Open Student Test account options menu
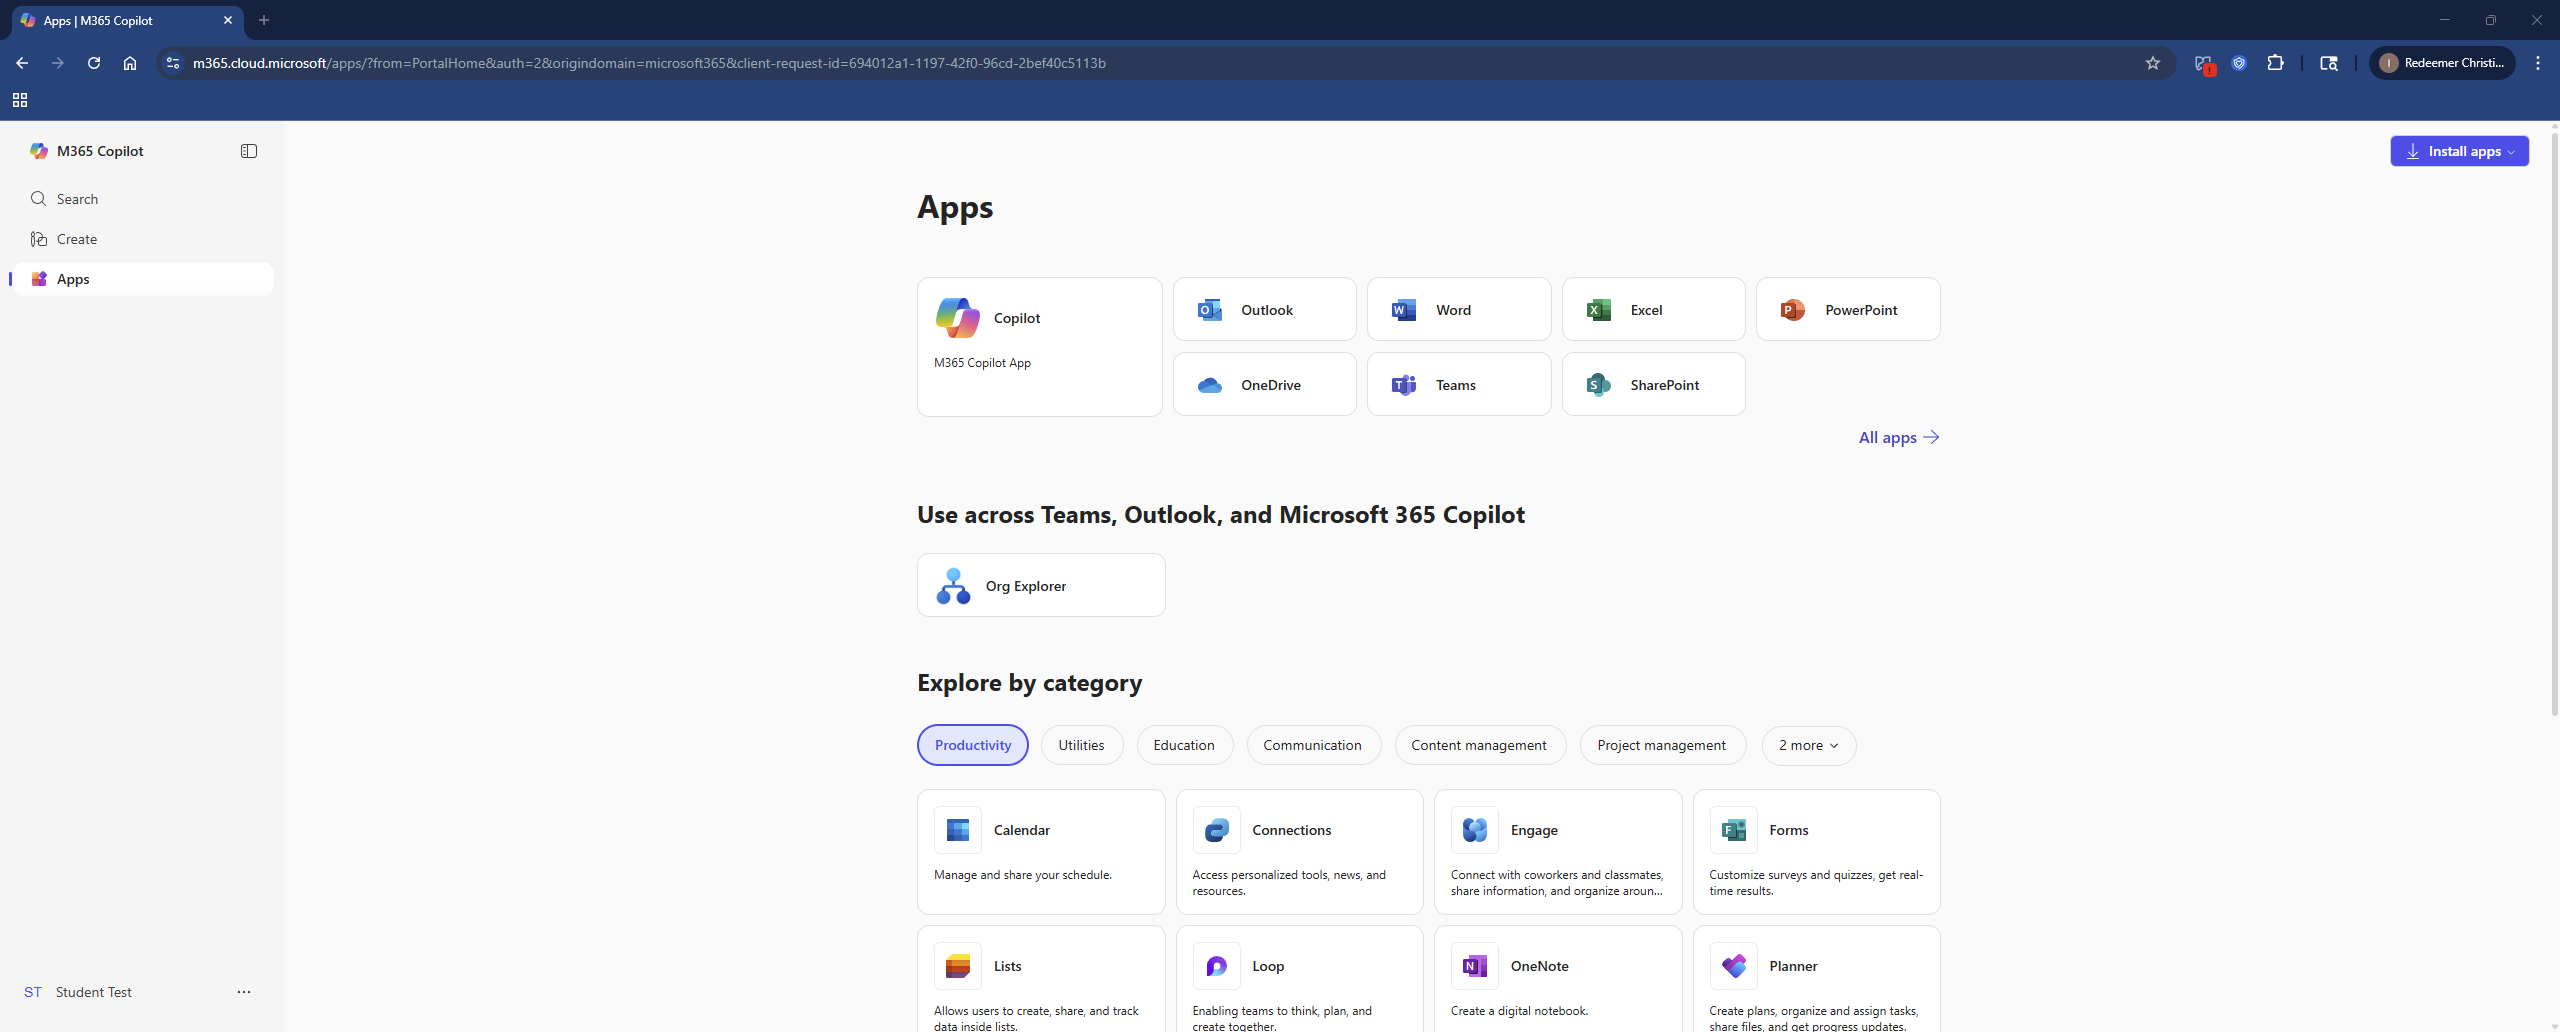This screenshot has height=1032, width=2560. click(244, 992)
